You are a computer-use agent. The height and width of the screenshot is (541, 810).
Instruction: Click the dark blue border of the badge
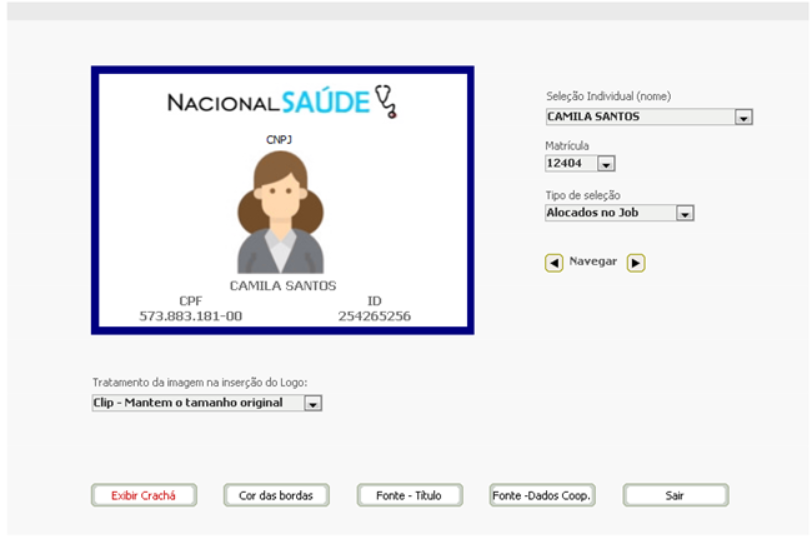click(94, 200)
